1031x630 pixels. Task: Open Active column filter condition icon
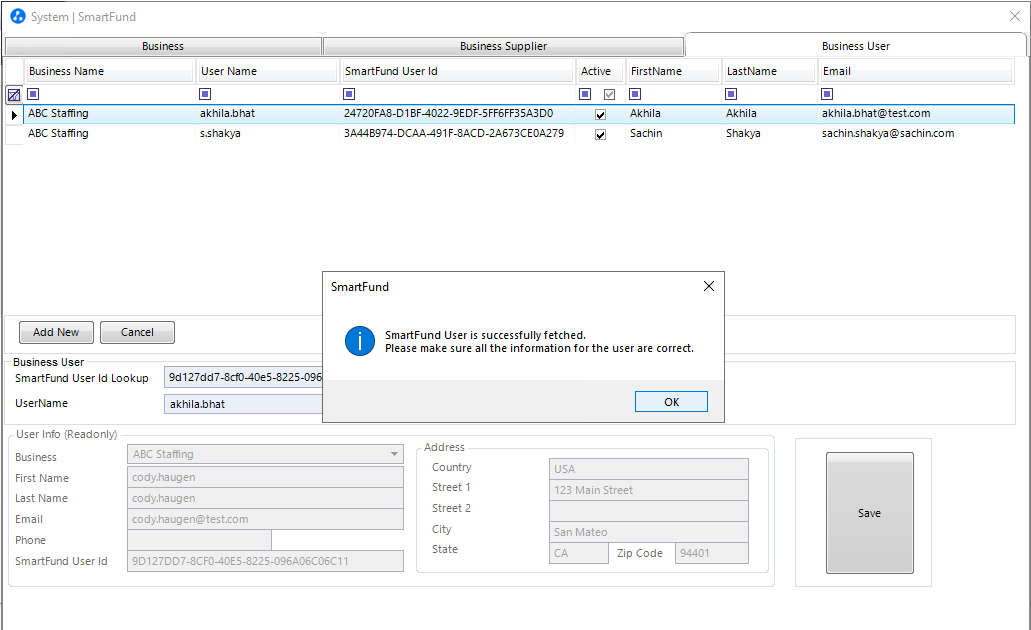click(585, 94)
